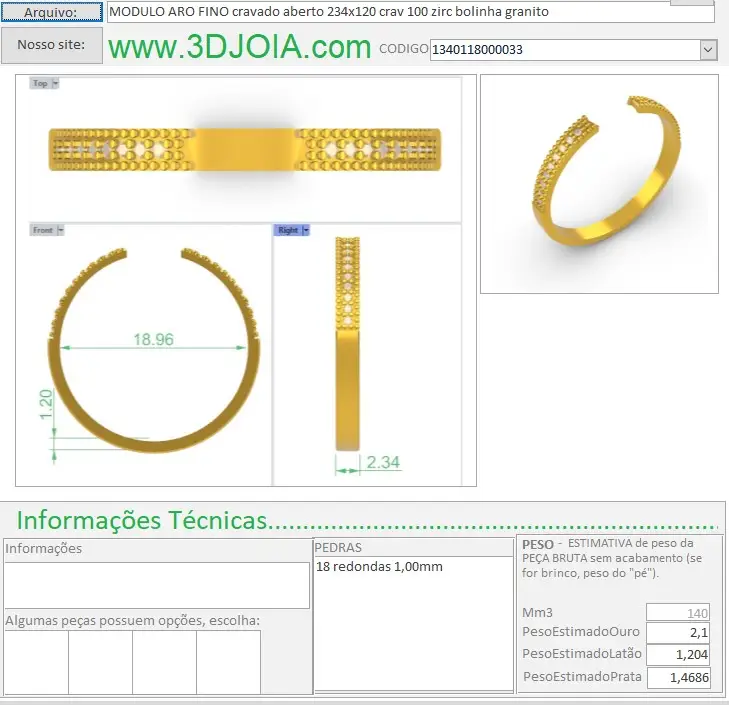Click the PesoEstimadoLatão value field
The image size is (729, 705).
click(x=677, y=655)
